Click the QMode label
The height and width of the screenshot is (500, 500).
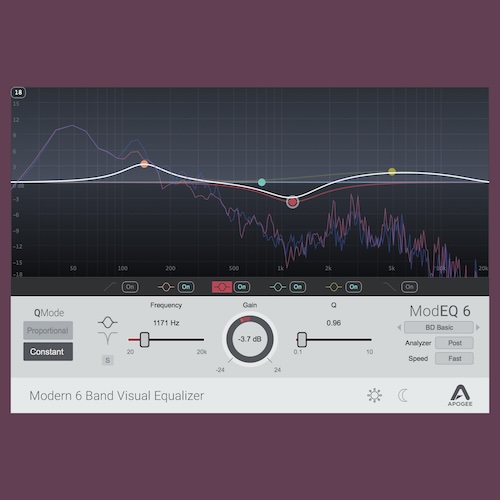click(49, 313)
